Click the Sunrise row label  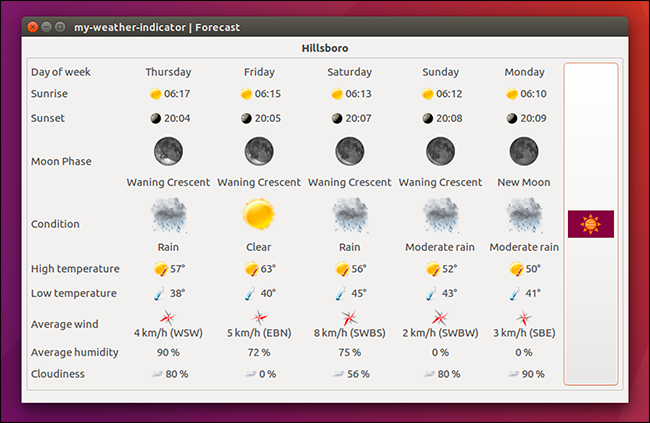49,94
